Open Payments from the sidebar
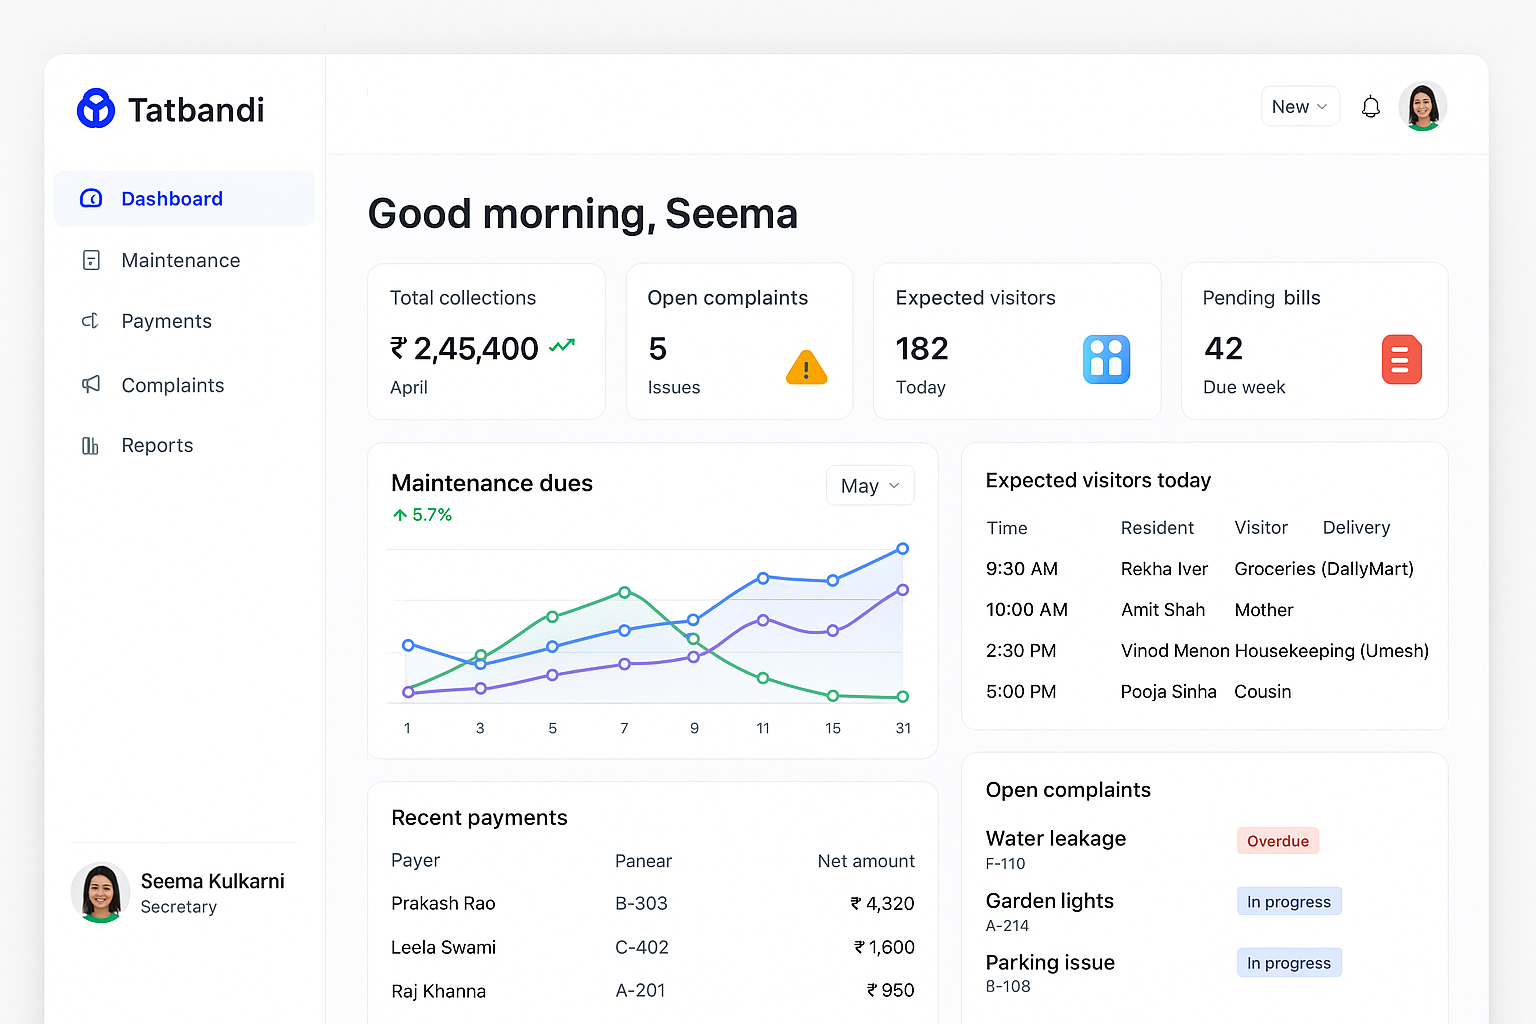The height and width of the screenshot is (1024, 1536). click(166, 321)
